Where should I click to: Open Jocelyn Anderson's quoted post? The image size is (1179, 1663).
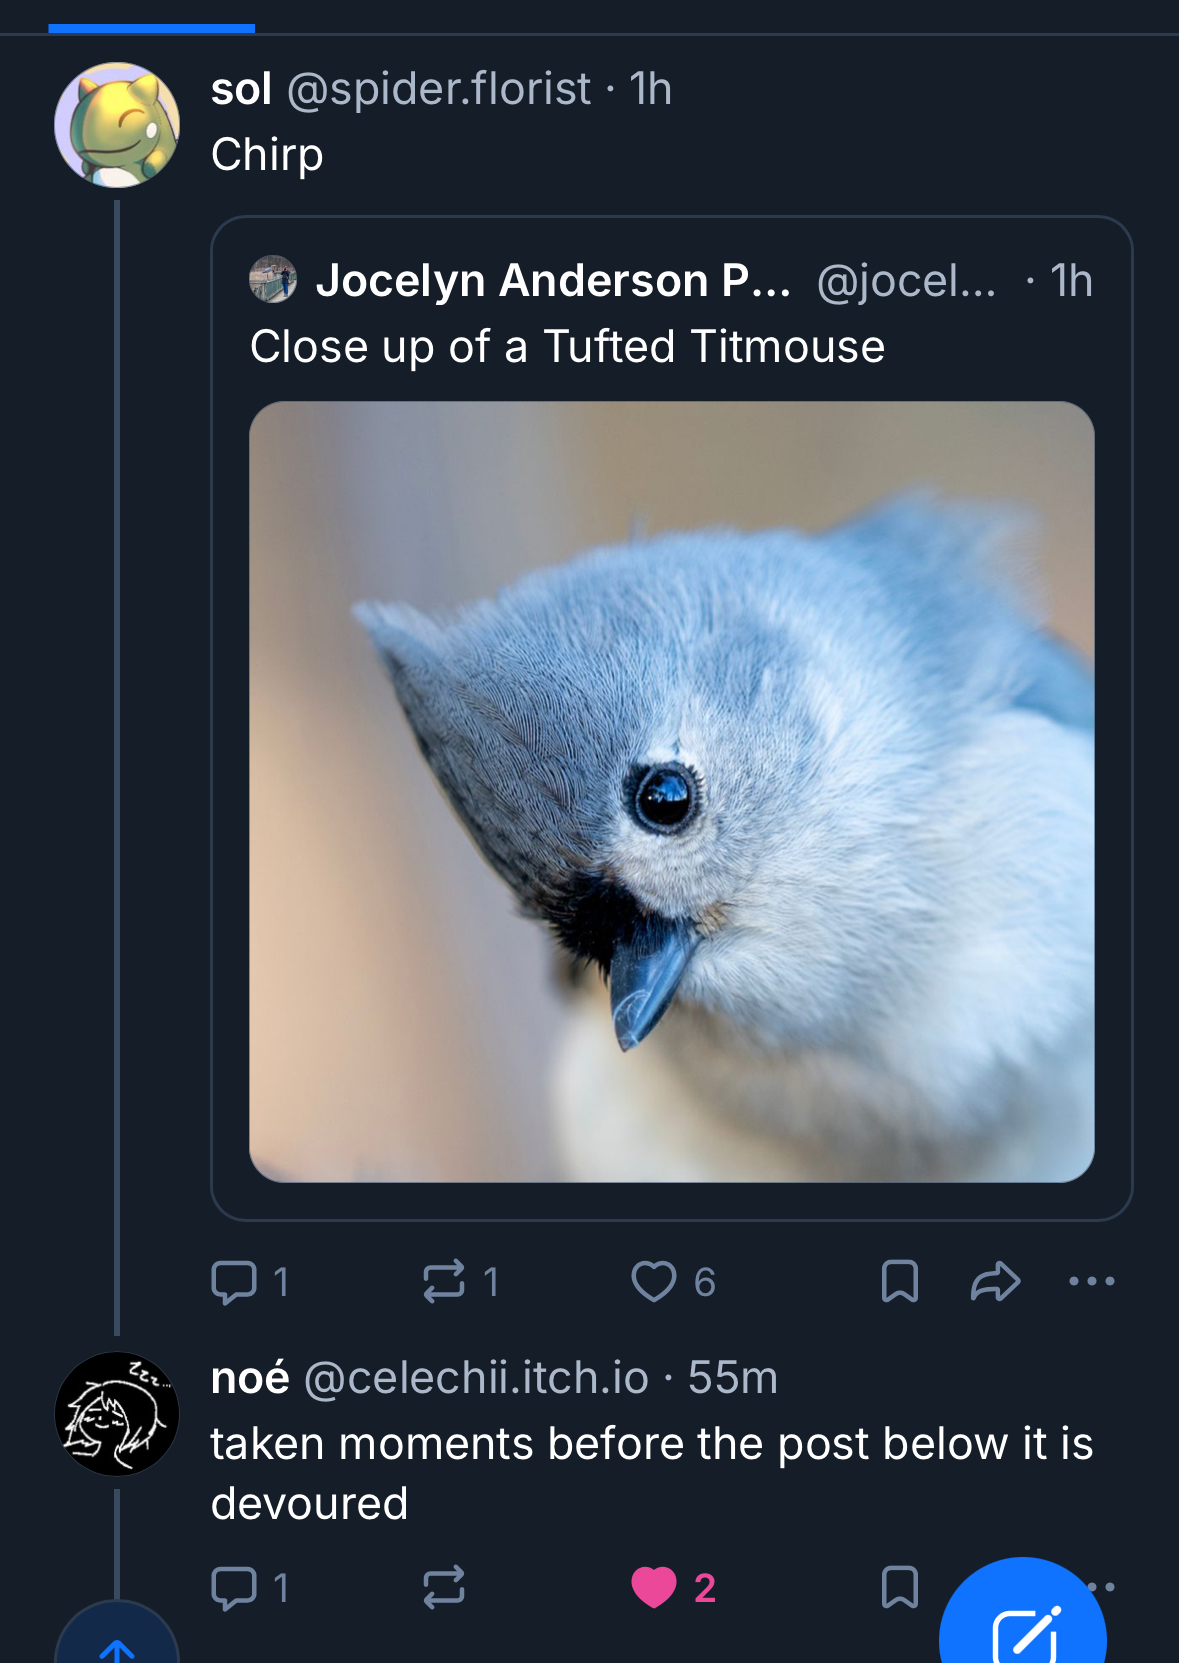[x=567, y=347]
